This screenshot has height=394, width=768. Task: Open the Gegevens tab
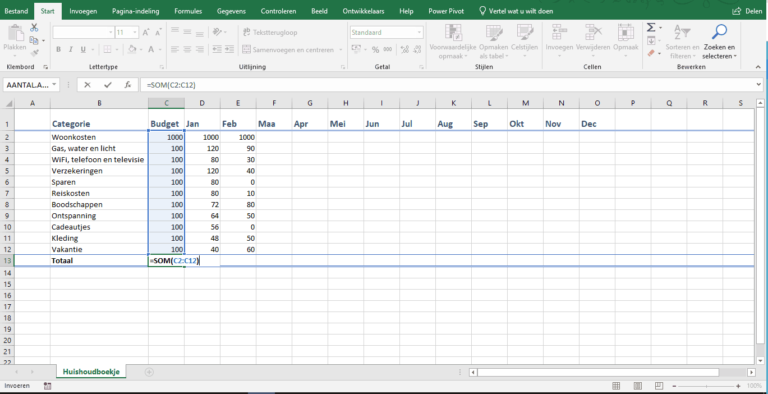tap(231, 11)
